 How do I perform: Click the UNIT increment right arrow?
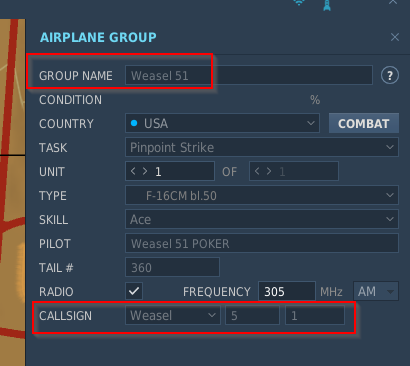(145, 171)
